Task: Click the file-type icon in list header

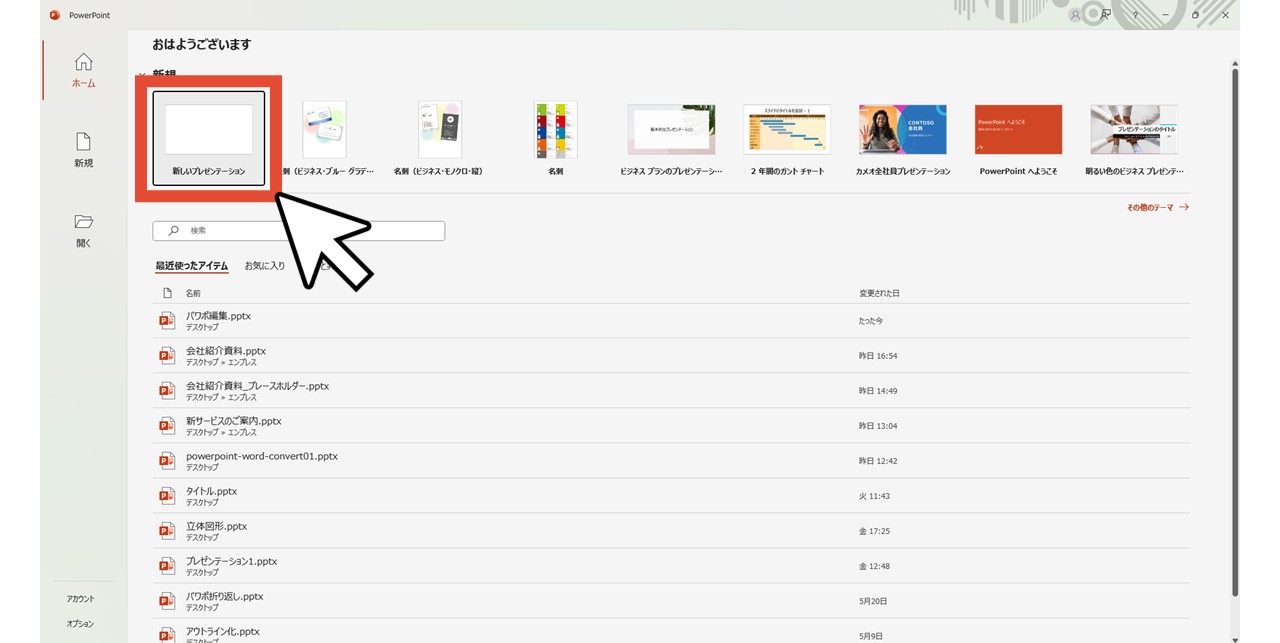Action: point(167,293)
